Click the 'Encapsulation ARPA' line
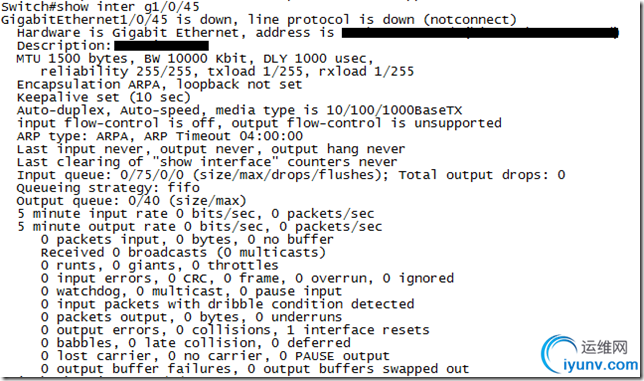This screenshot has height=381, width=644. pos(159,84)
